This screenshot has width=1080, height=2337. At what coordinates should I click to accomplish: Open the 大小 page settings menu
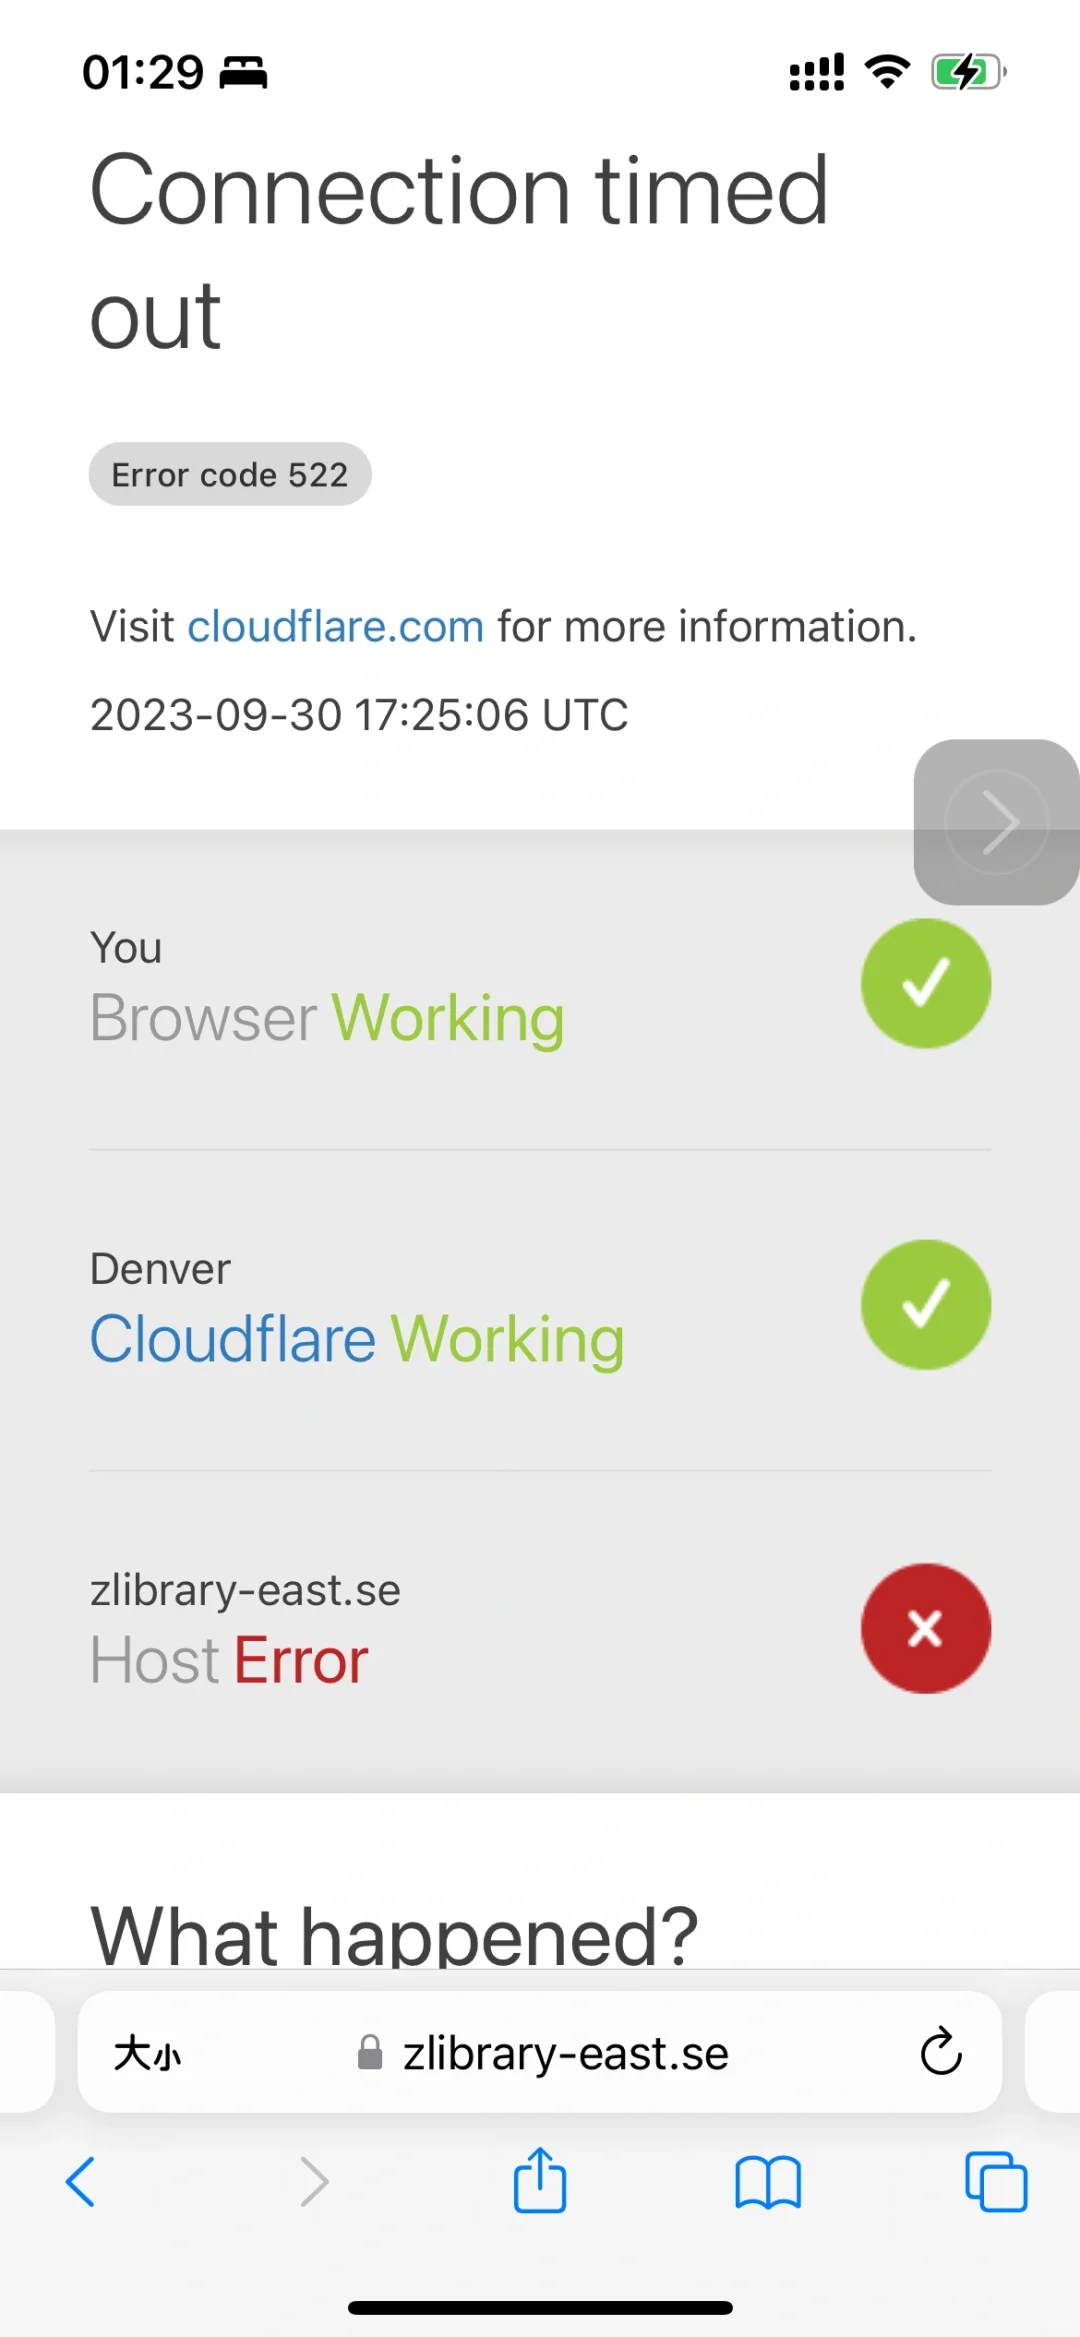[147, 2053]
